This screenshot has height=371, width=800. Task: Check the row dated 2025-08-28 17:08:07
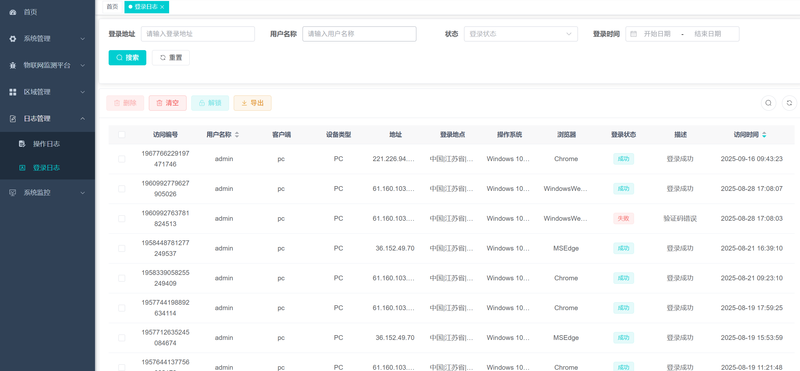coord(121,188)
